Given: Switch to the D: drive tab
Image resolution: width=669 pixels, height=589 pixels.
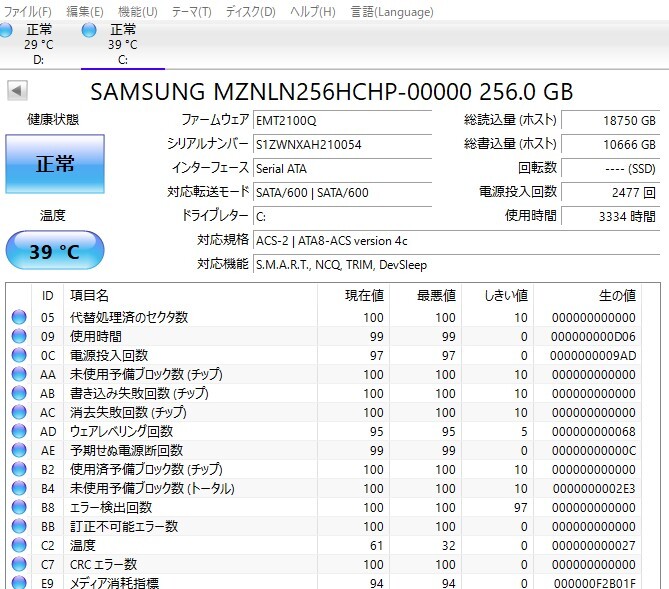Looking at the screenshot, I should pos(39,45).
